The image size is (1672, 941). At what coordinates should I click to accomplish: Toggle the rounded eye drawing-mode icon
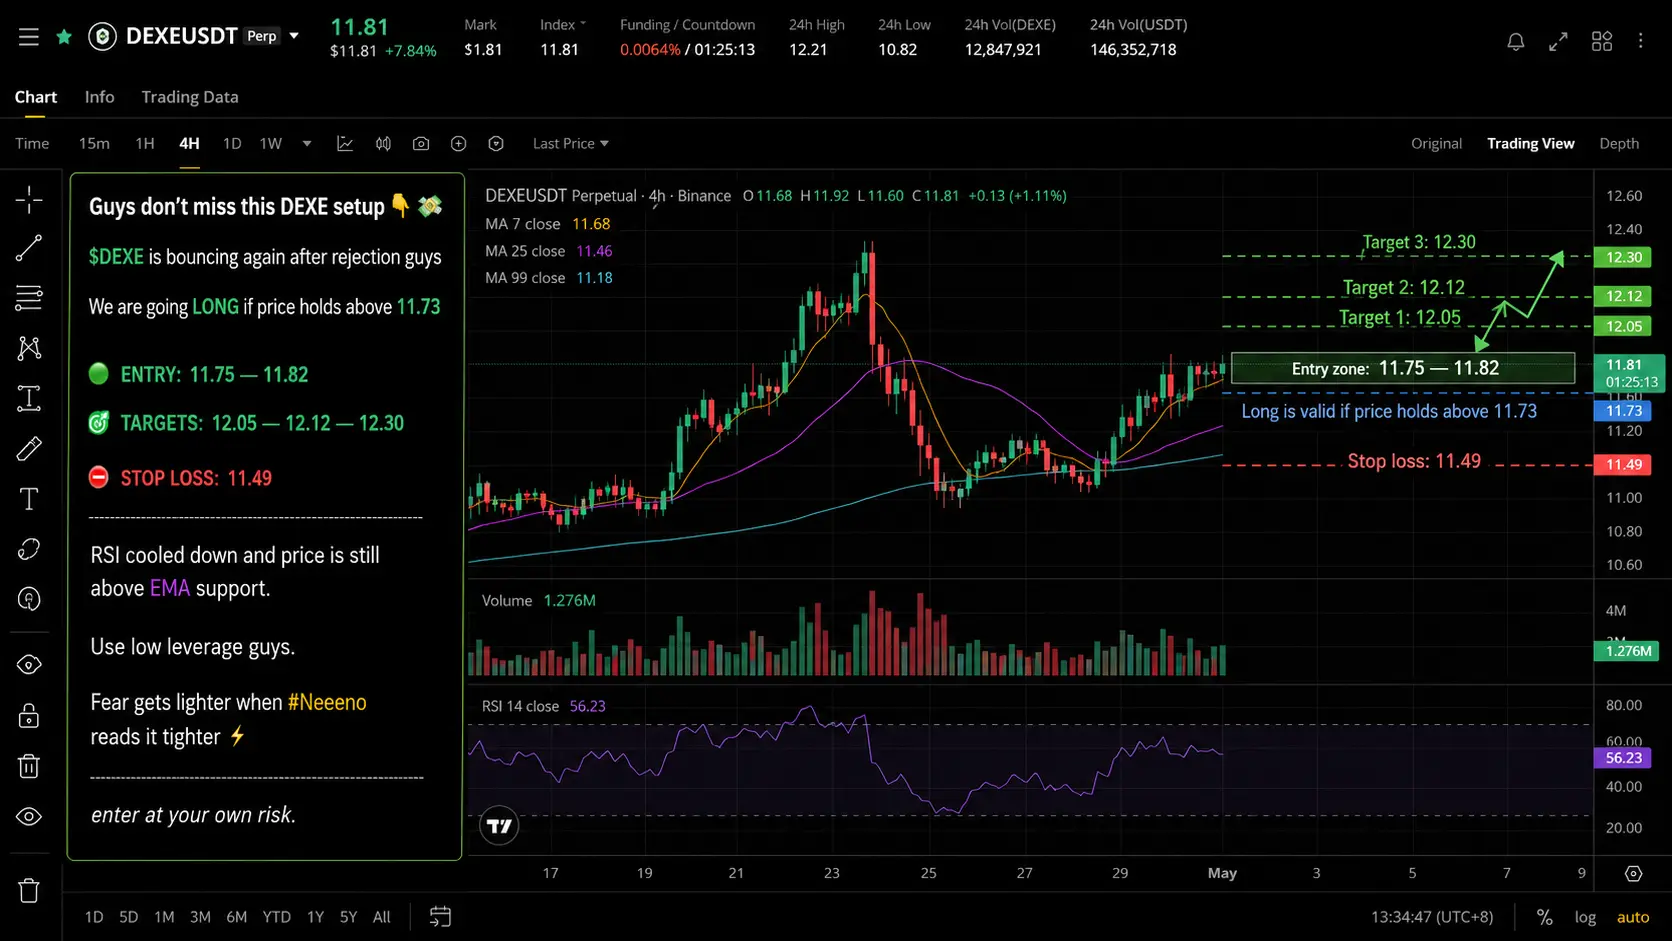point(29,665)
